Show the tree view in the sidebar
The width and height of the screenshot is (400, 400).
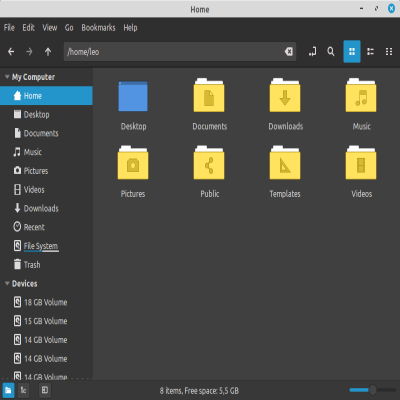(23, 390)
